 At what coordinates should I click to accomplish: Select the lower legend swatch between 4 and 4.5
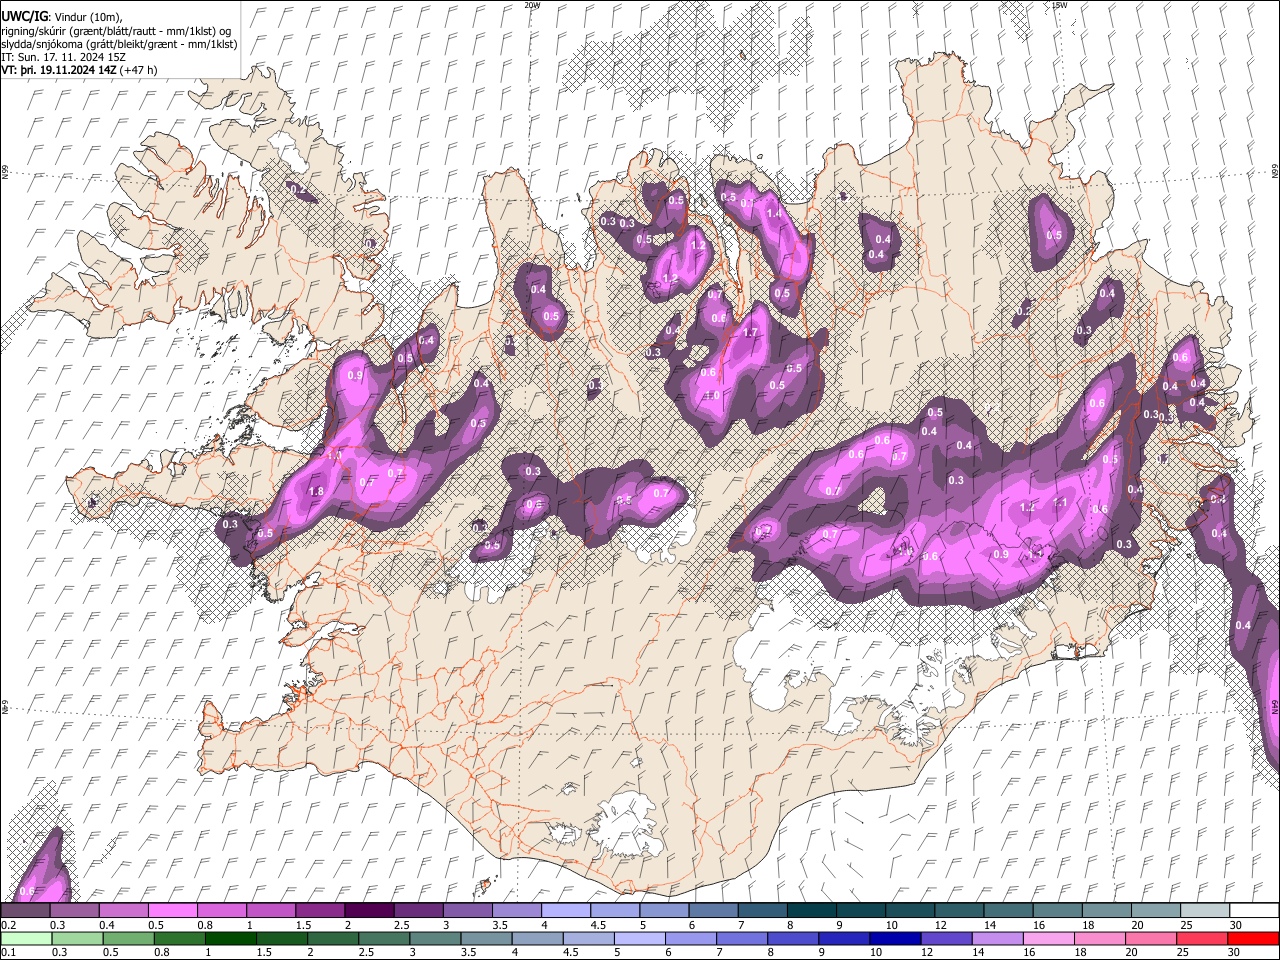click(537, 938)
